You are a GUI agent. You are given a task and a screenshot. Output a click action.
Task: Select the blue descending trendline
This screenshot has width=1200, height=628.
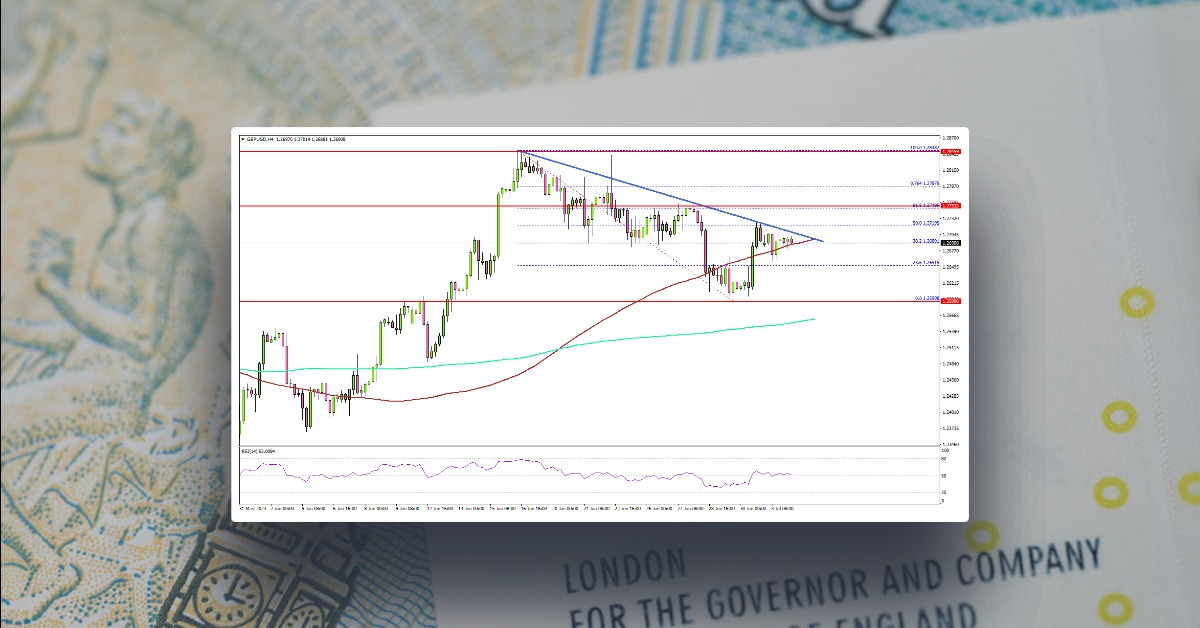(x=670, y=197)
